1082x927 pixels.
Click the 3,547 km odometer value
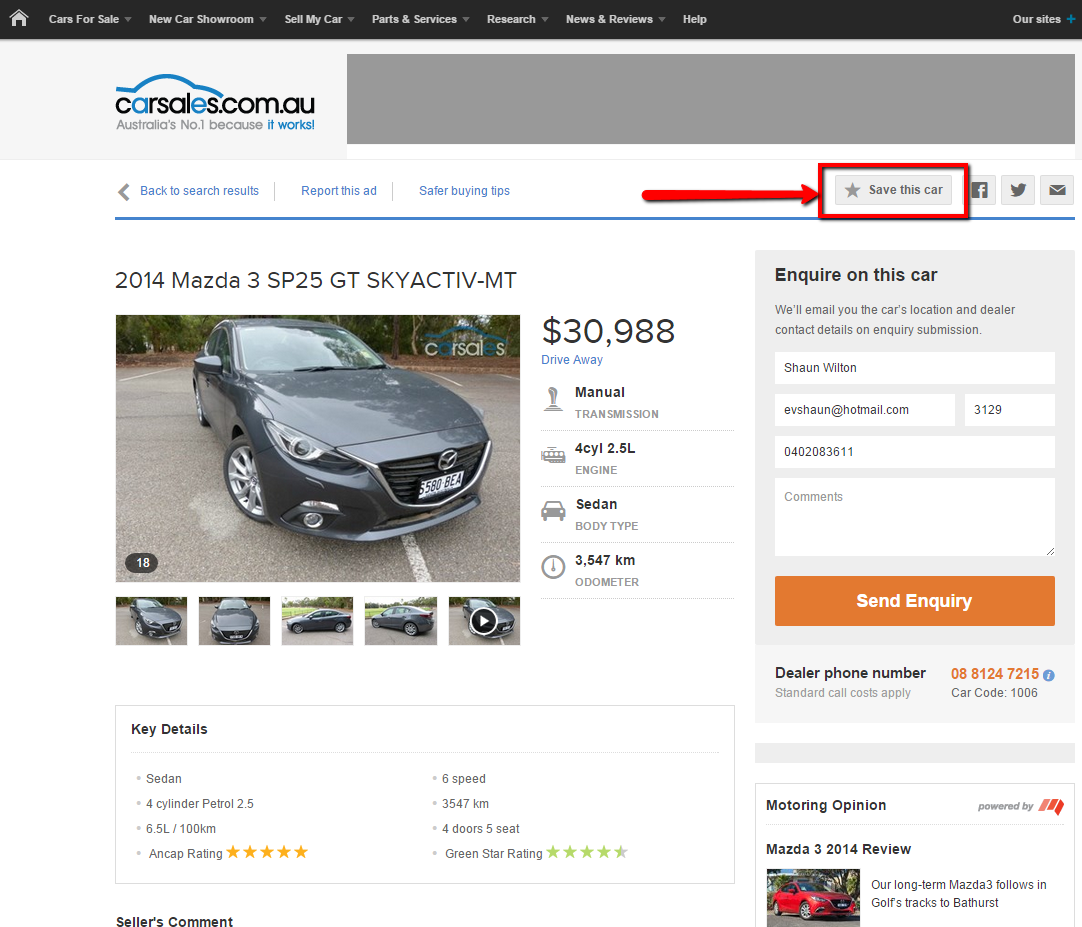(605, 560)
